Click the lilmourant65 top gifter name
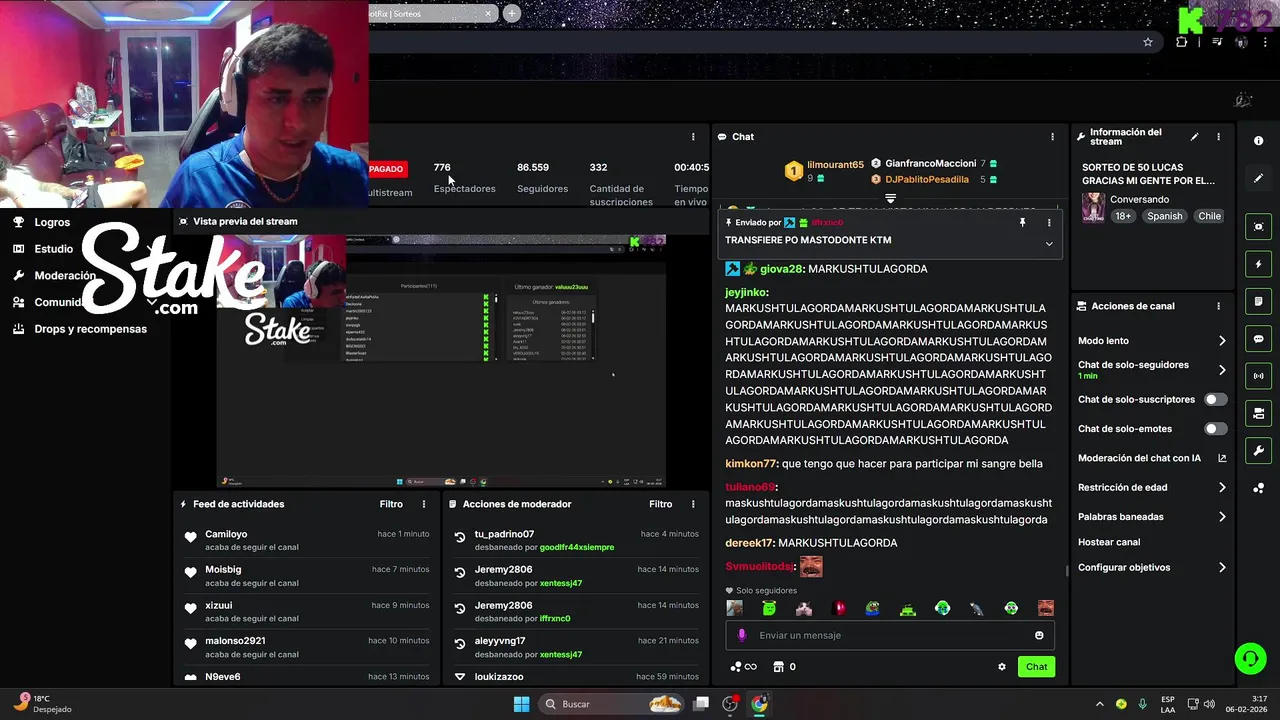Viewport: 1280px width, 720px height. tap(835, 165)
